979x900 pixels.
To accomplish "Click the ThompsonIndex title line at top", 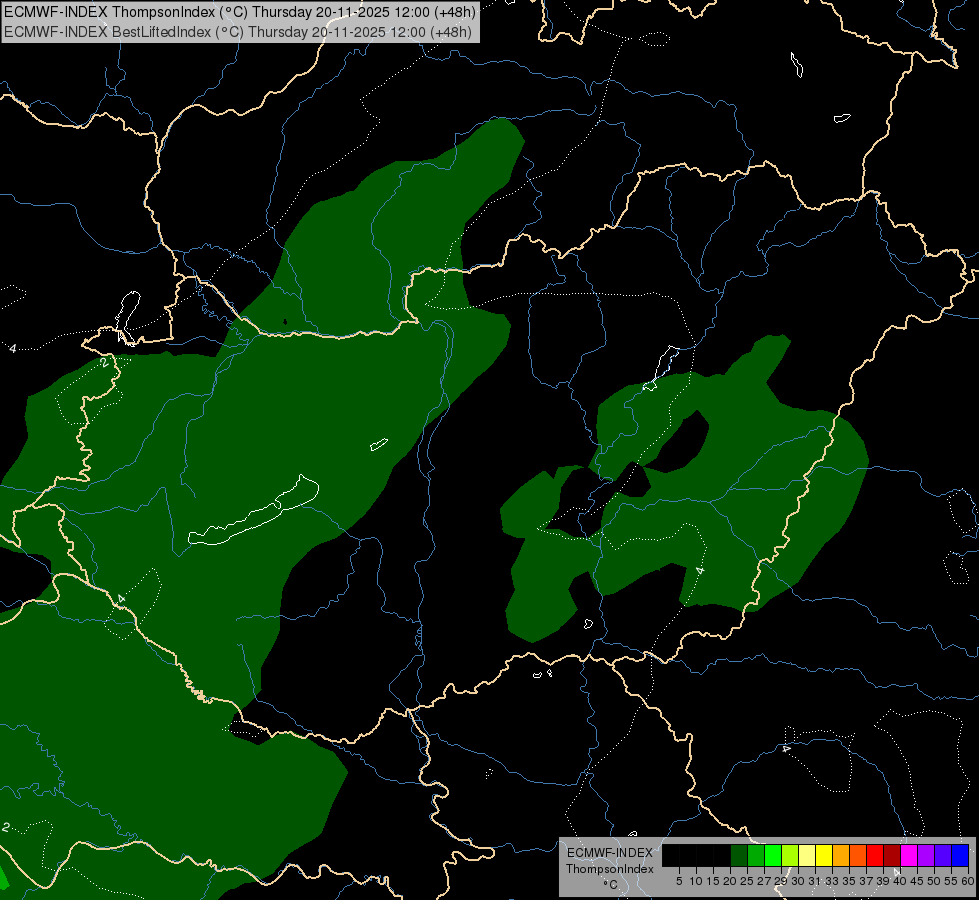I will [x=239, y=11].
